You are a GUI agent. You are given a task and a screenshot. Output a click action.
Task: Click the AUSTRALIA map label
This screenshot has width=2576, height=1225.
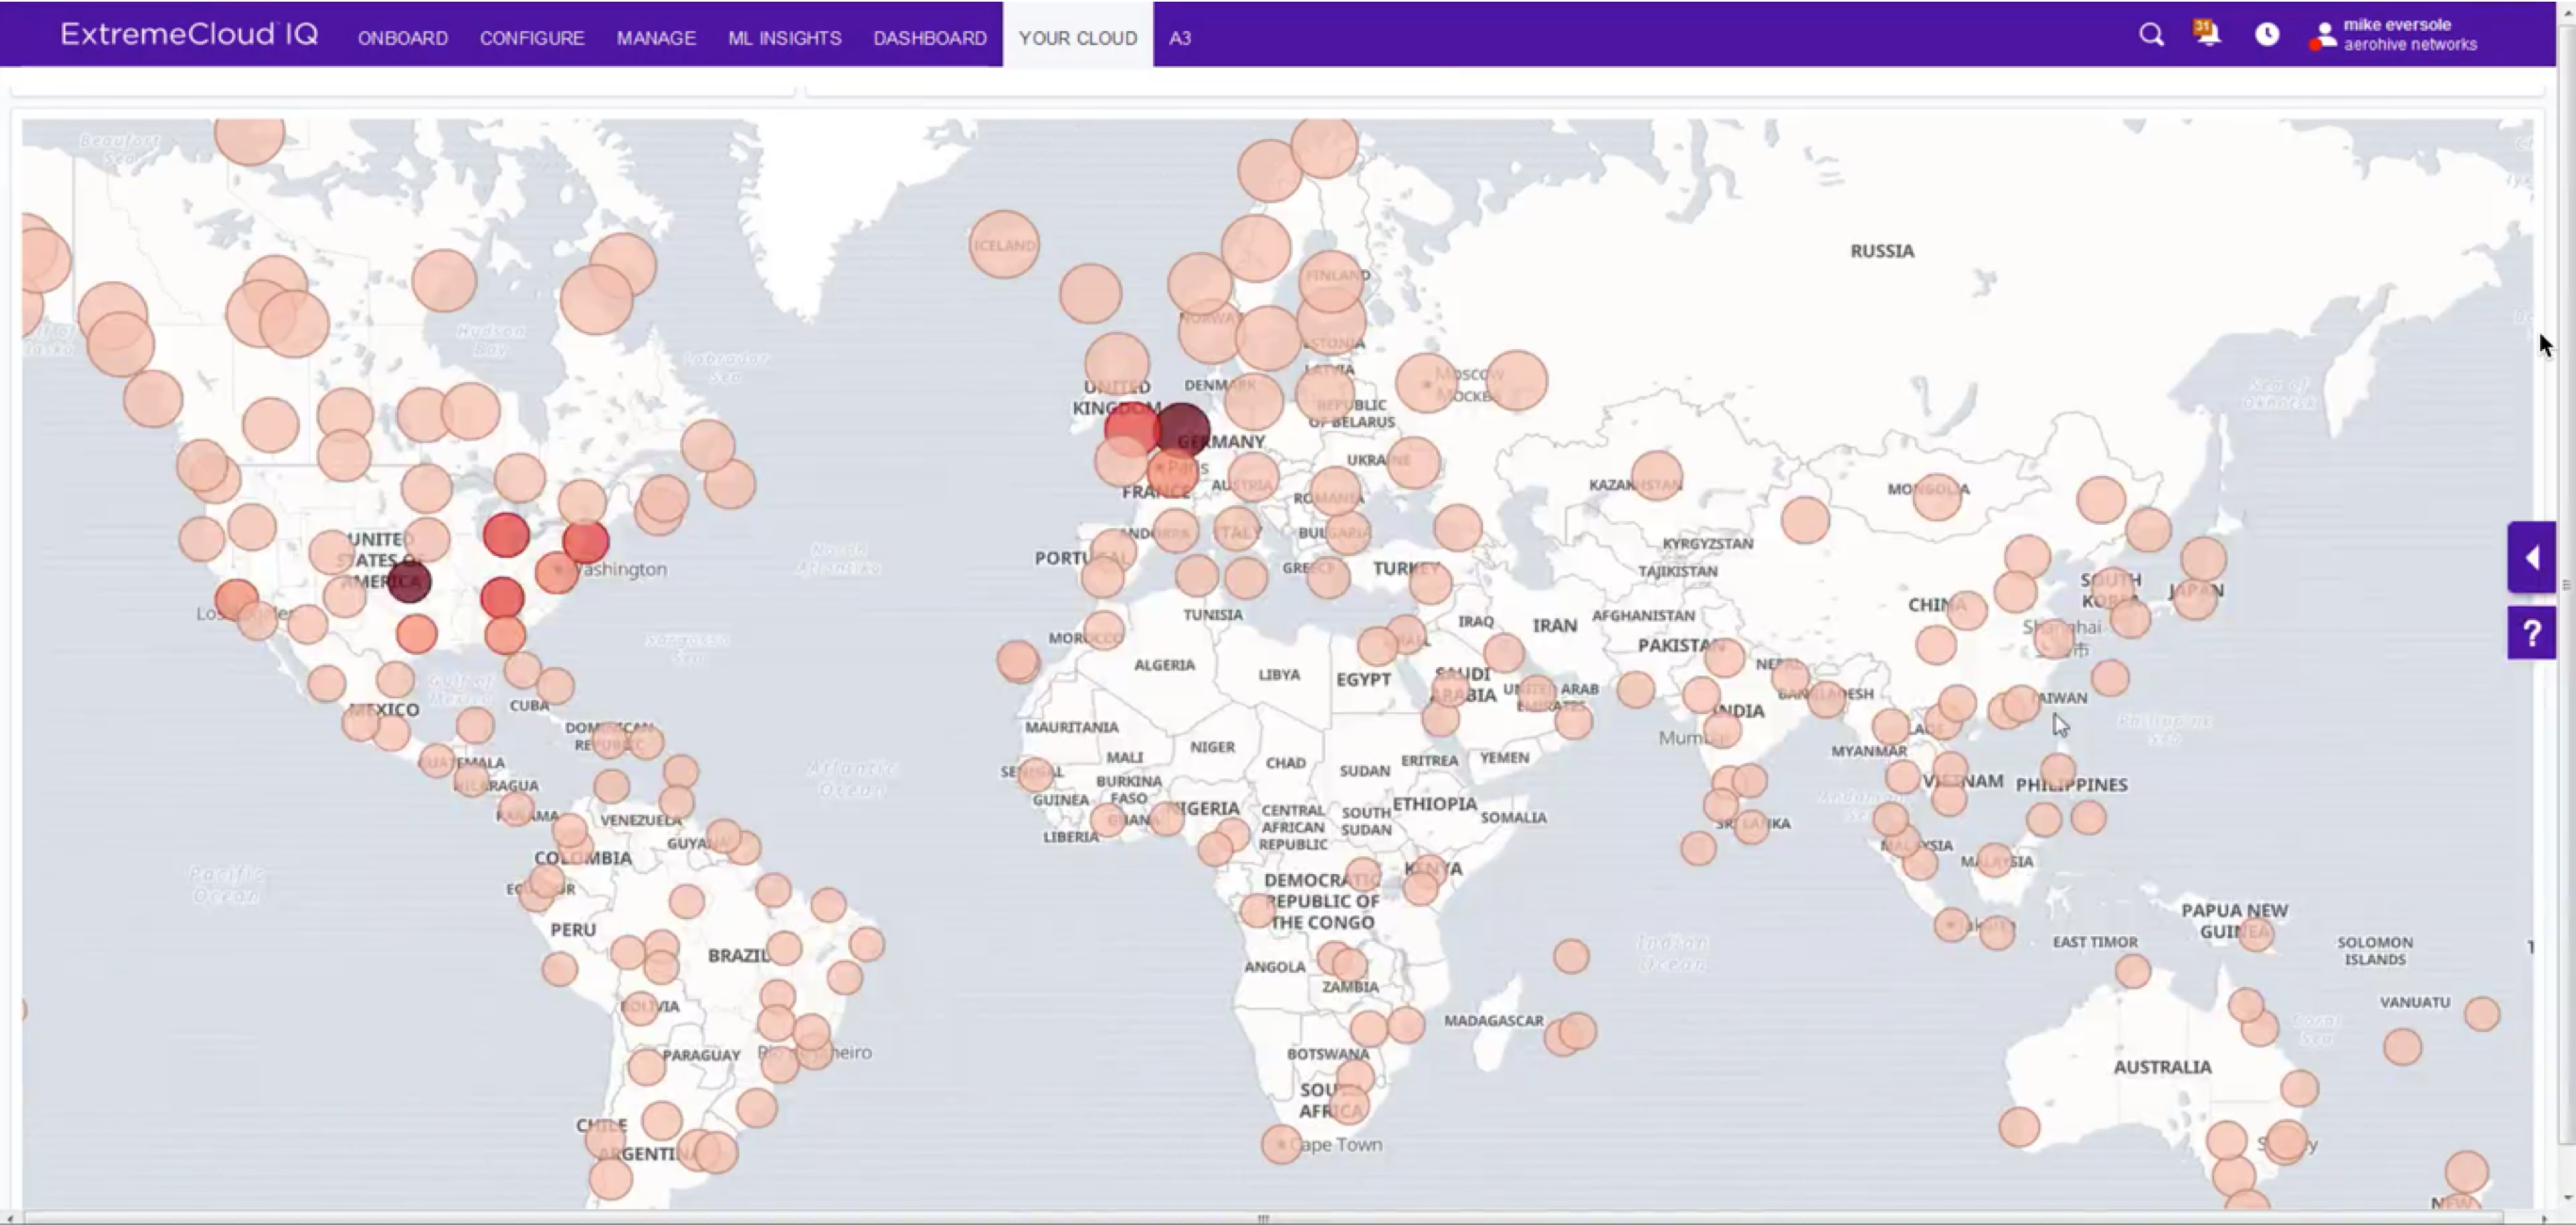click(2162, 1067)
